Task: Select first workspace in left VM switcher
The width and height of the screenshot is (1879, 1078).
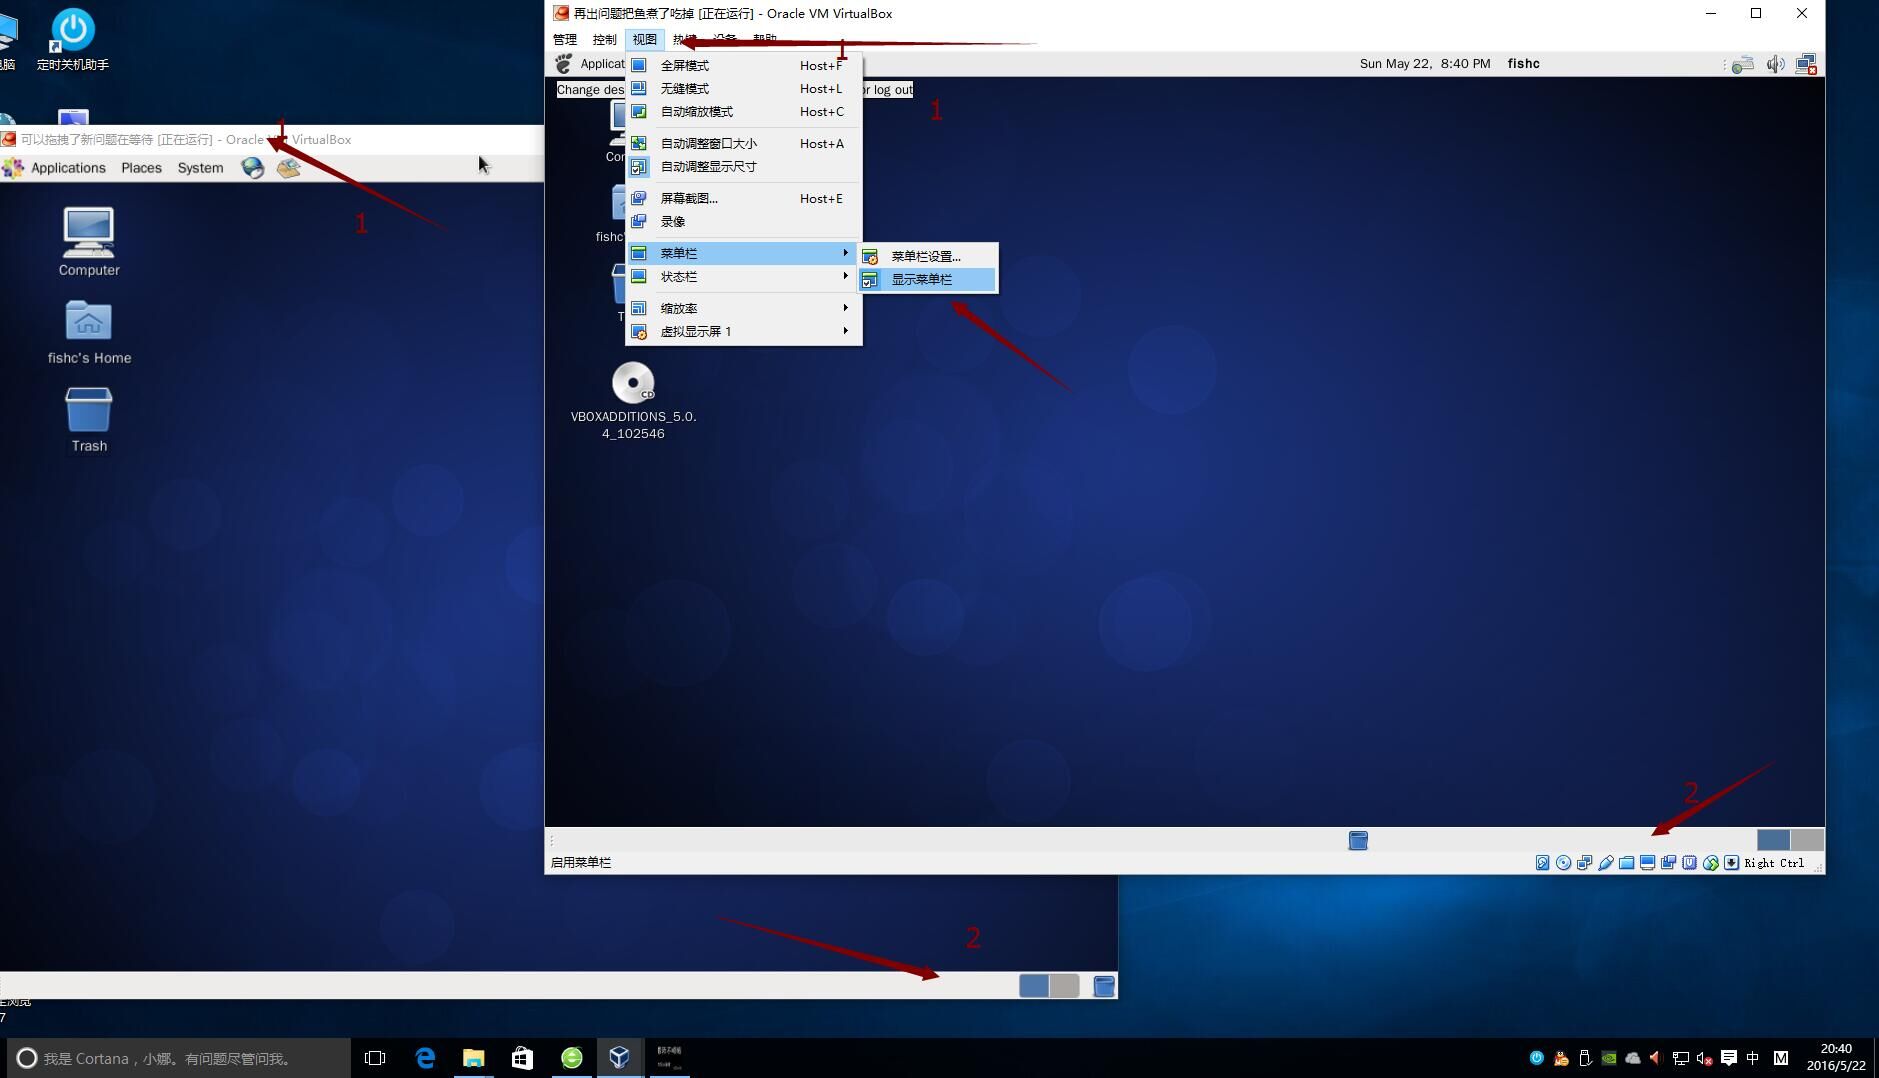Action: [x=1034, y=986]
